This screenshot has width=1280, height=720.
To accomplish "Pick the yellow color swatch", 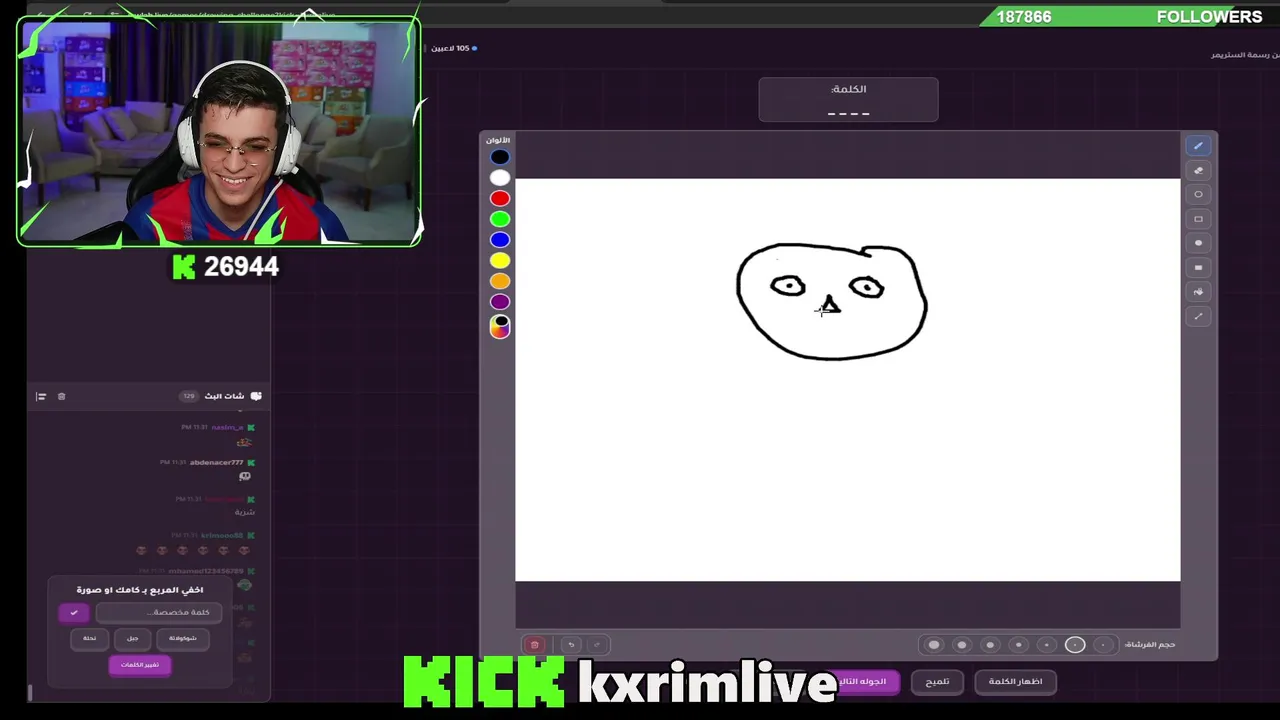I will 500,261.
